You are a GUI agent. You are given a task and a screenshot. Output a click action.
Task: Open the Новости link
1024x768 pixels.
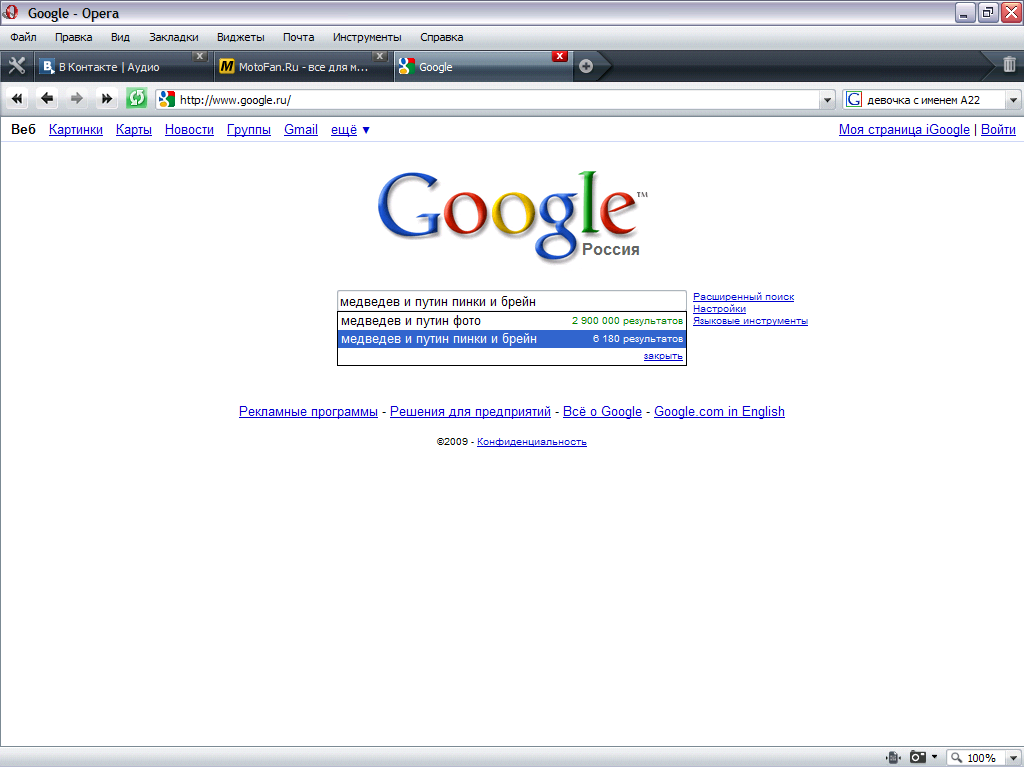point(189,129)
